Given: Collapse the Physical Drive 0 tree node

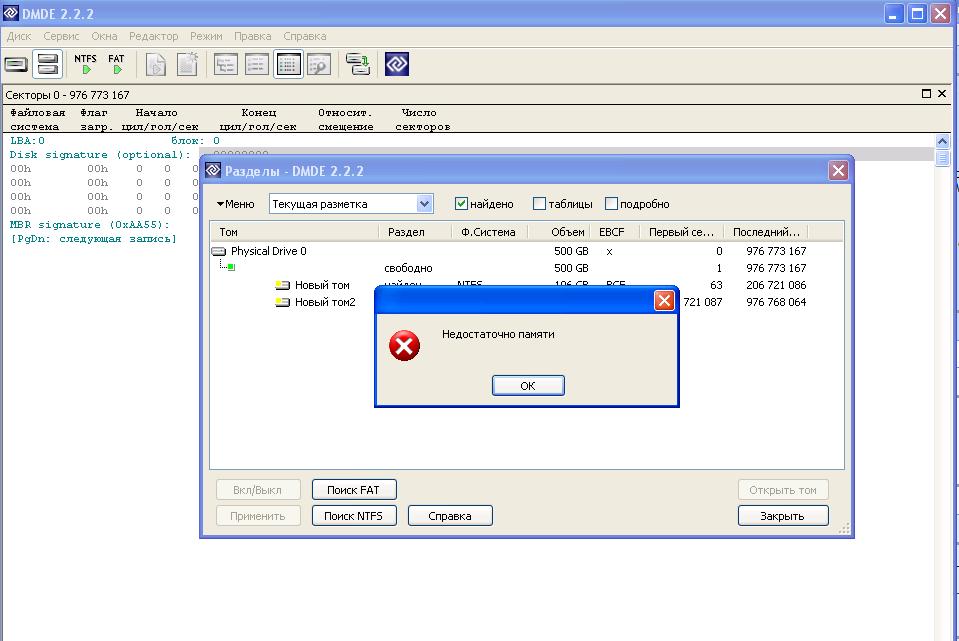Looking at the screenshot, I should click(x=219, y=252).
